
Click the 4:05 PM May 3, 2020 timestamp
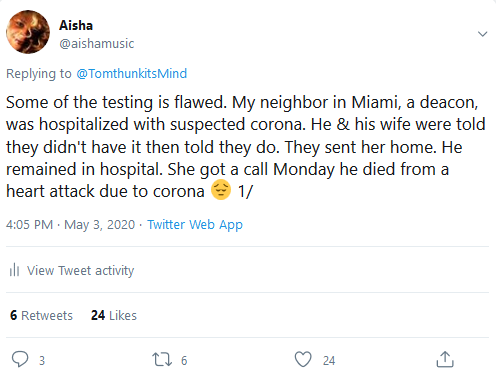pyautogui.click(x=70, y=225)
